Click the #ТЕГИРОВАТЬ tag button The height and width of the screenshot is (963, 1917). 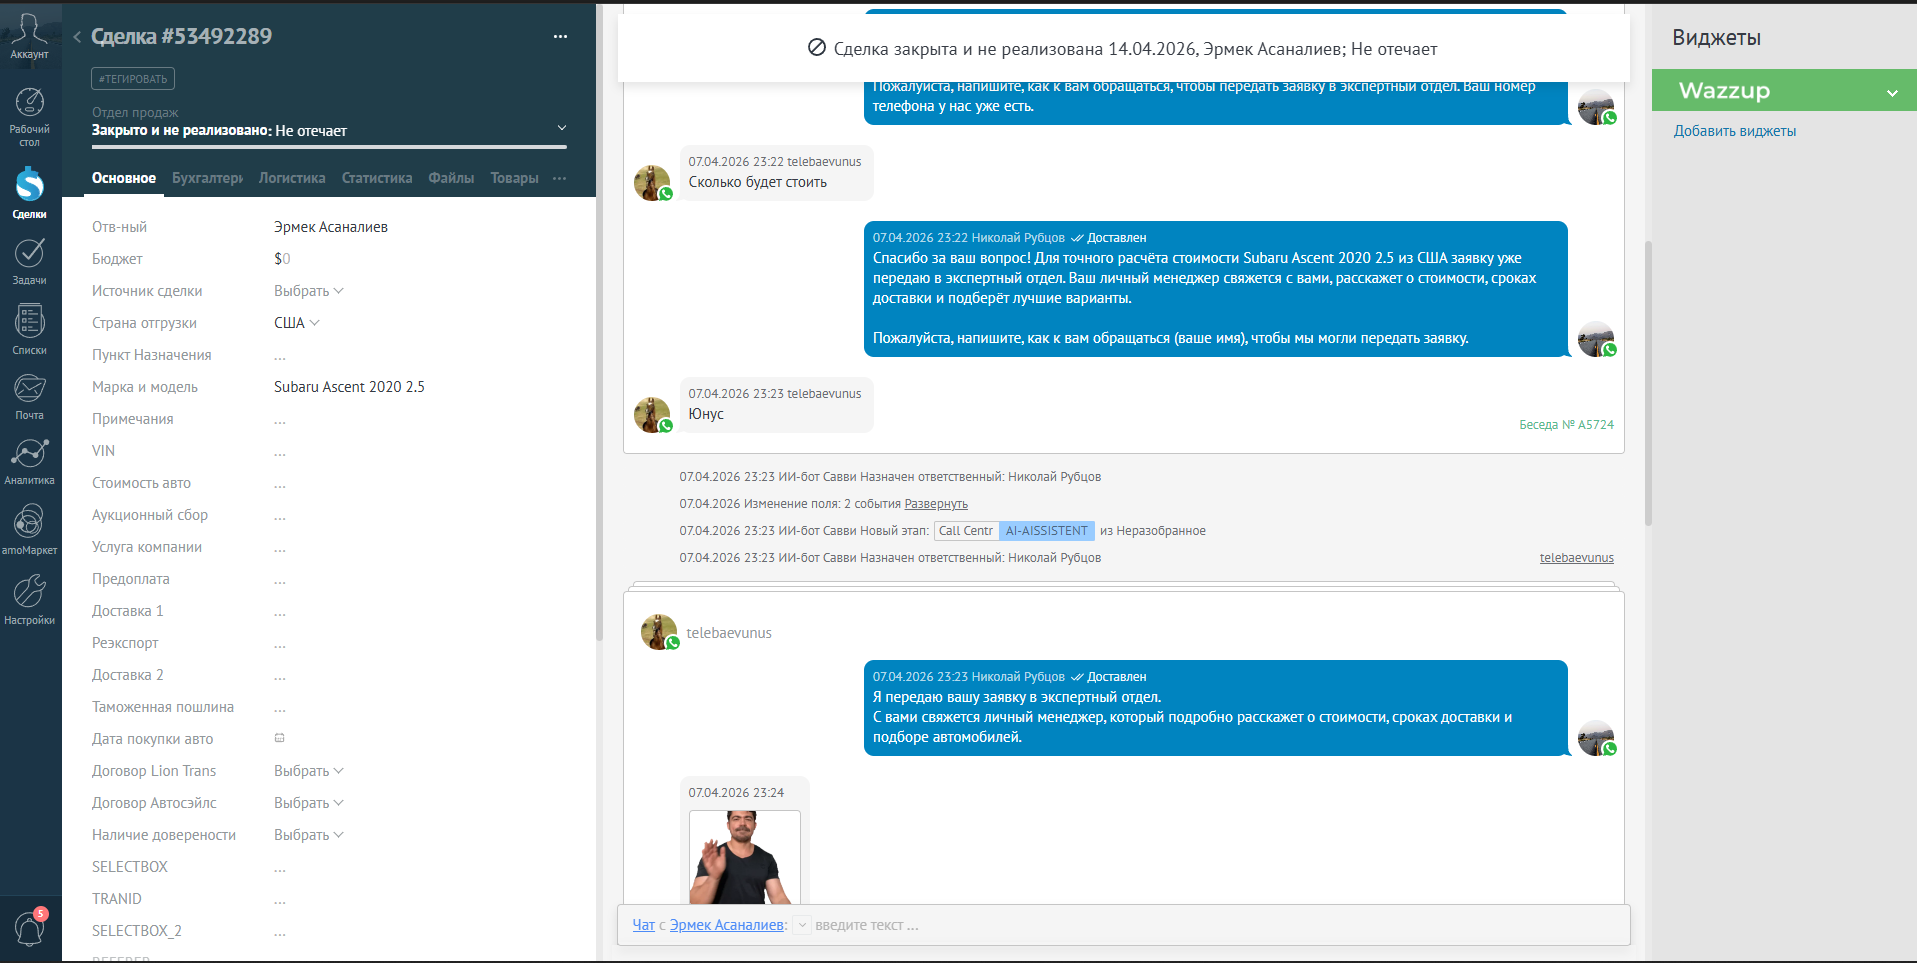(133, 79)
